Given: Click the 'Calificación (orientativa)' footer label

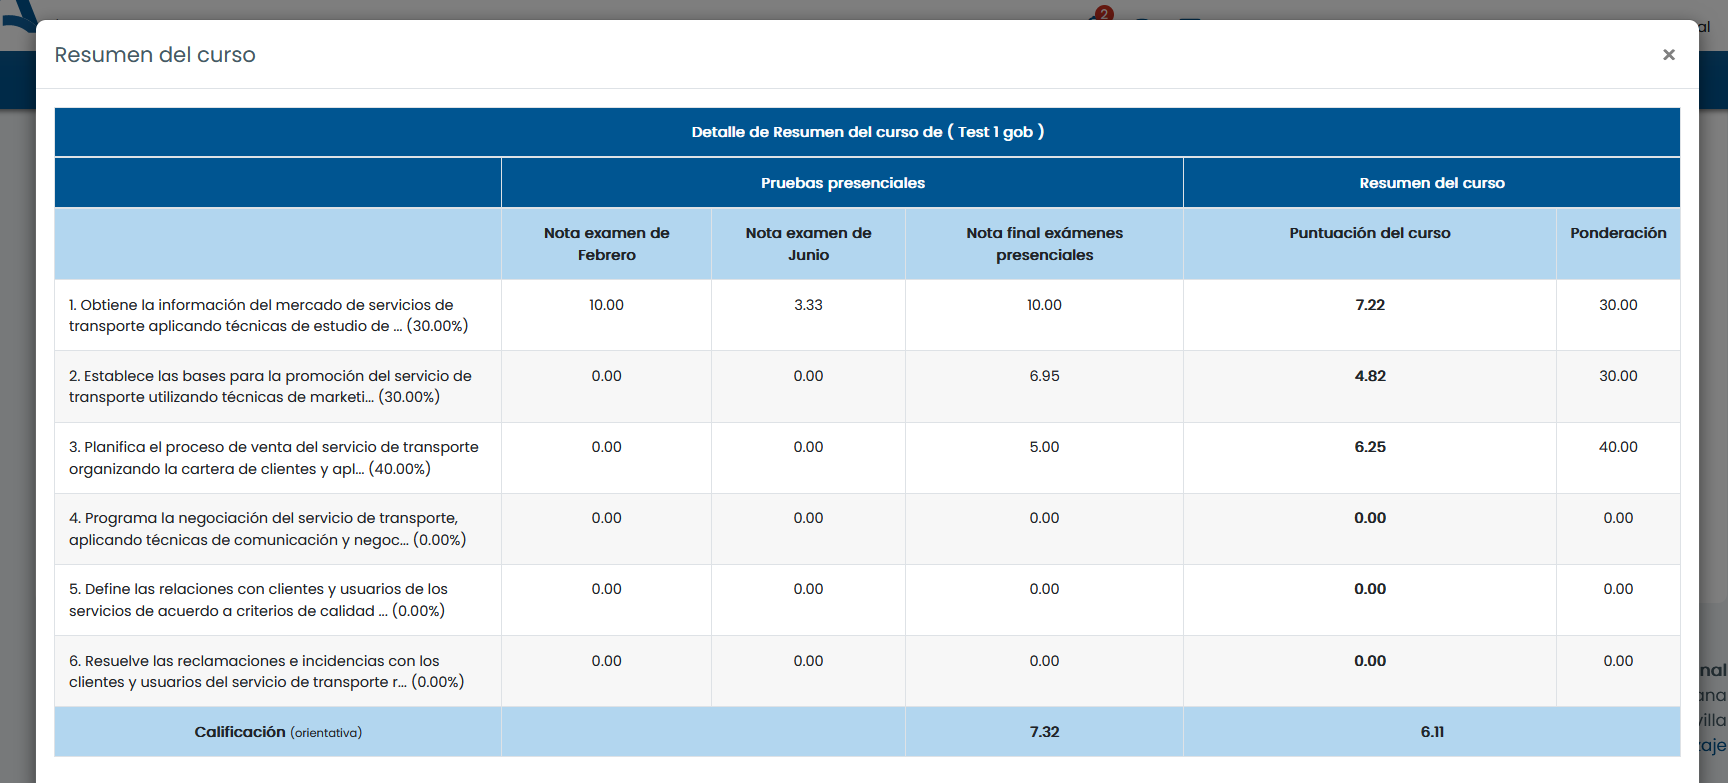Looking at the screenshot, I should pos(278,732).
